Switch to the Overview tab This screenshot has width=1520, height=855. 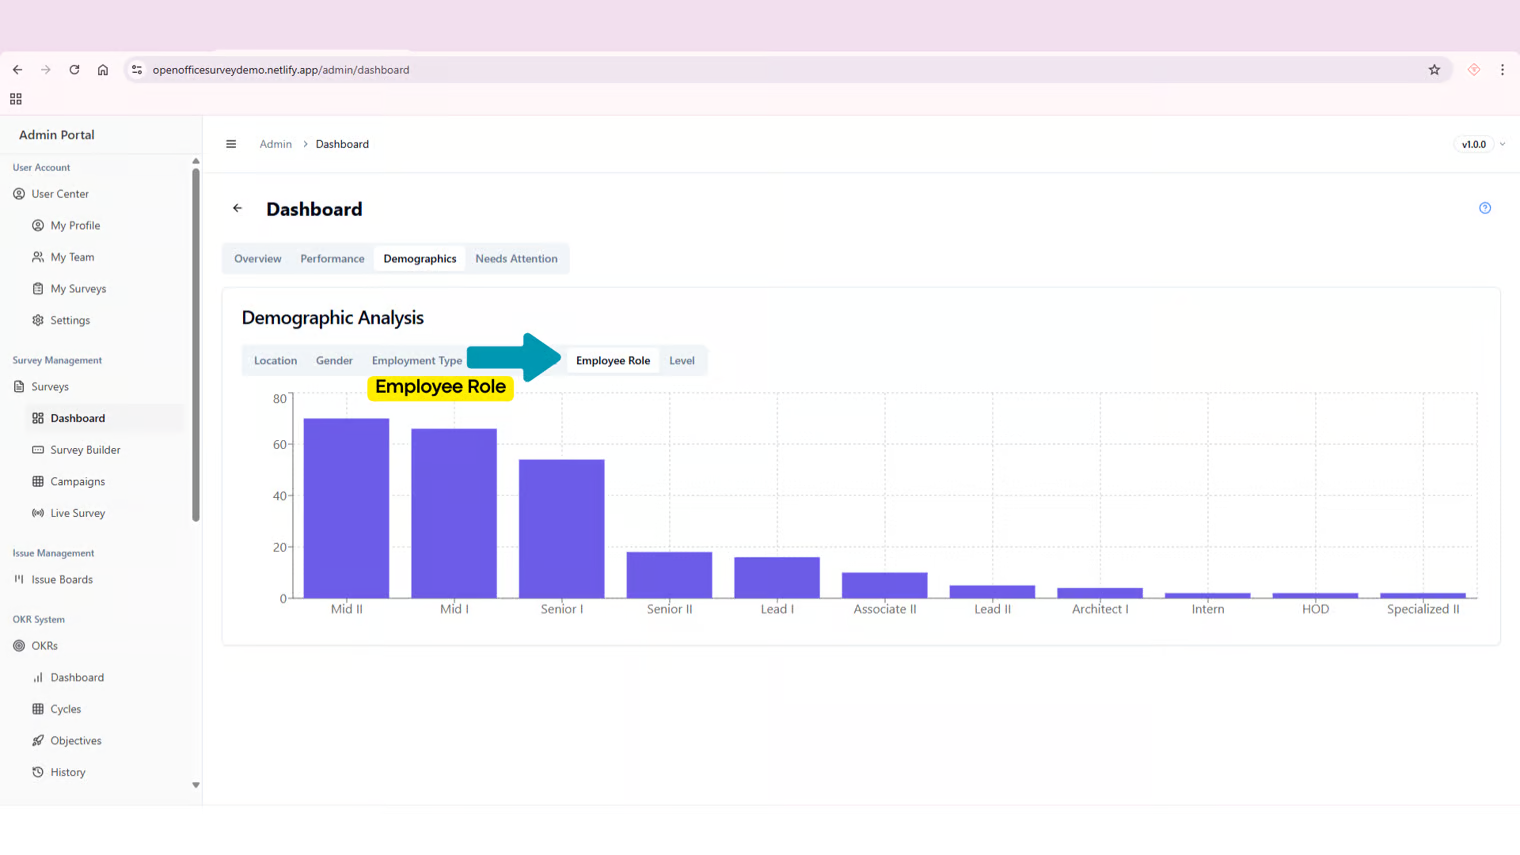pos(257,259)
